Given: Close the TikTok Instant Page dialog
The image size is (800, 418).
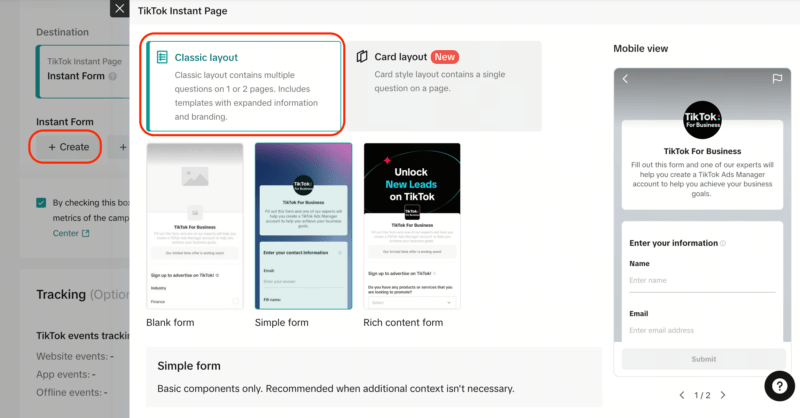Looking at the screenshot, I should (119, 10).
